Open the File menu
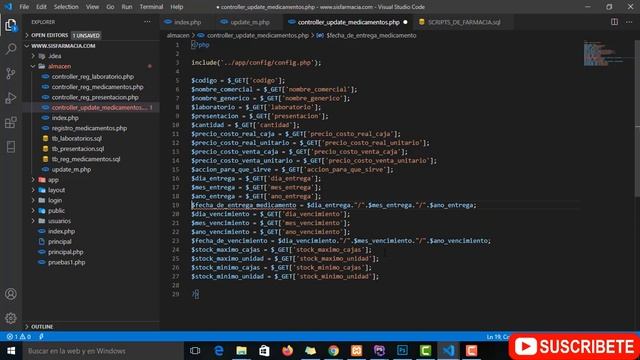Screen dimensions: 640x360 coord(24,7)
